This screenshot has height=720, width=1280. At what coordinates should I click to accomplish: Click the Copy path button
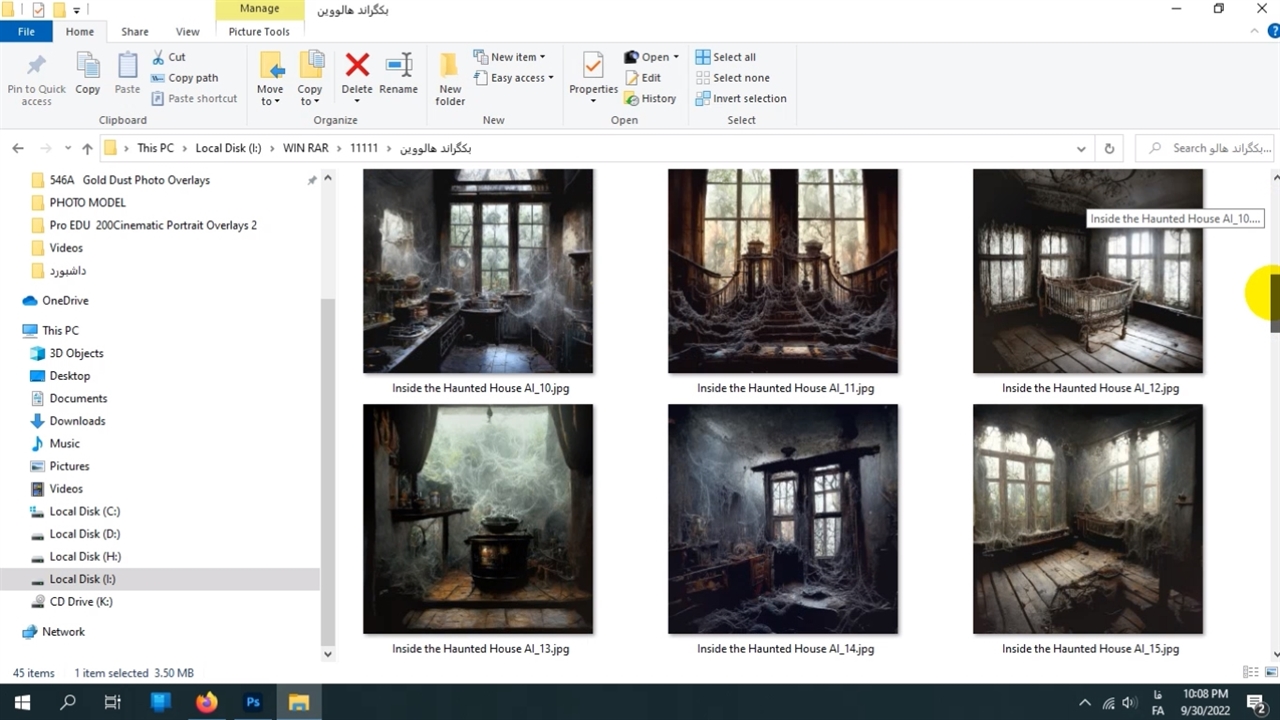coord(185,78)
